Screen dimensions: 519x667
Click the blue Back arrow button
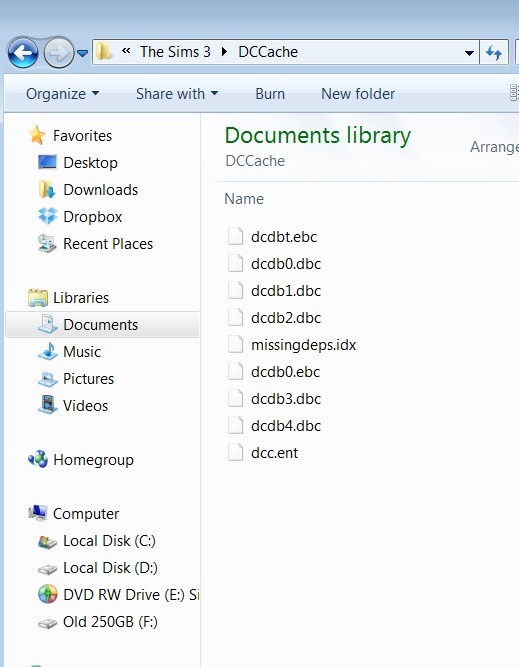tap(23, 53)
